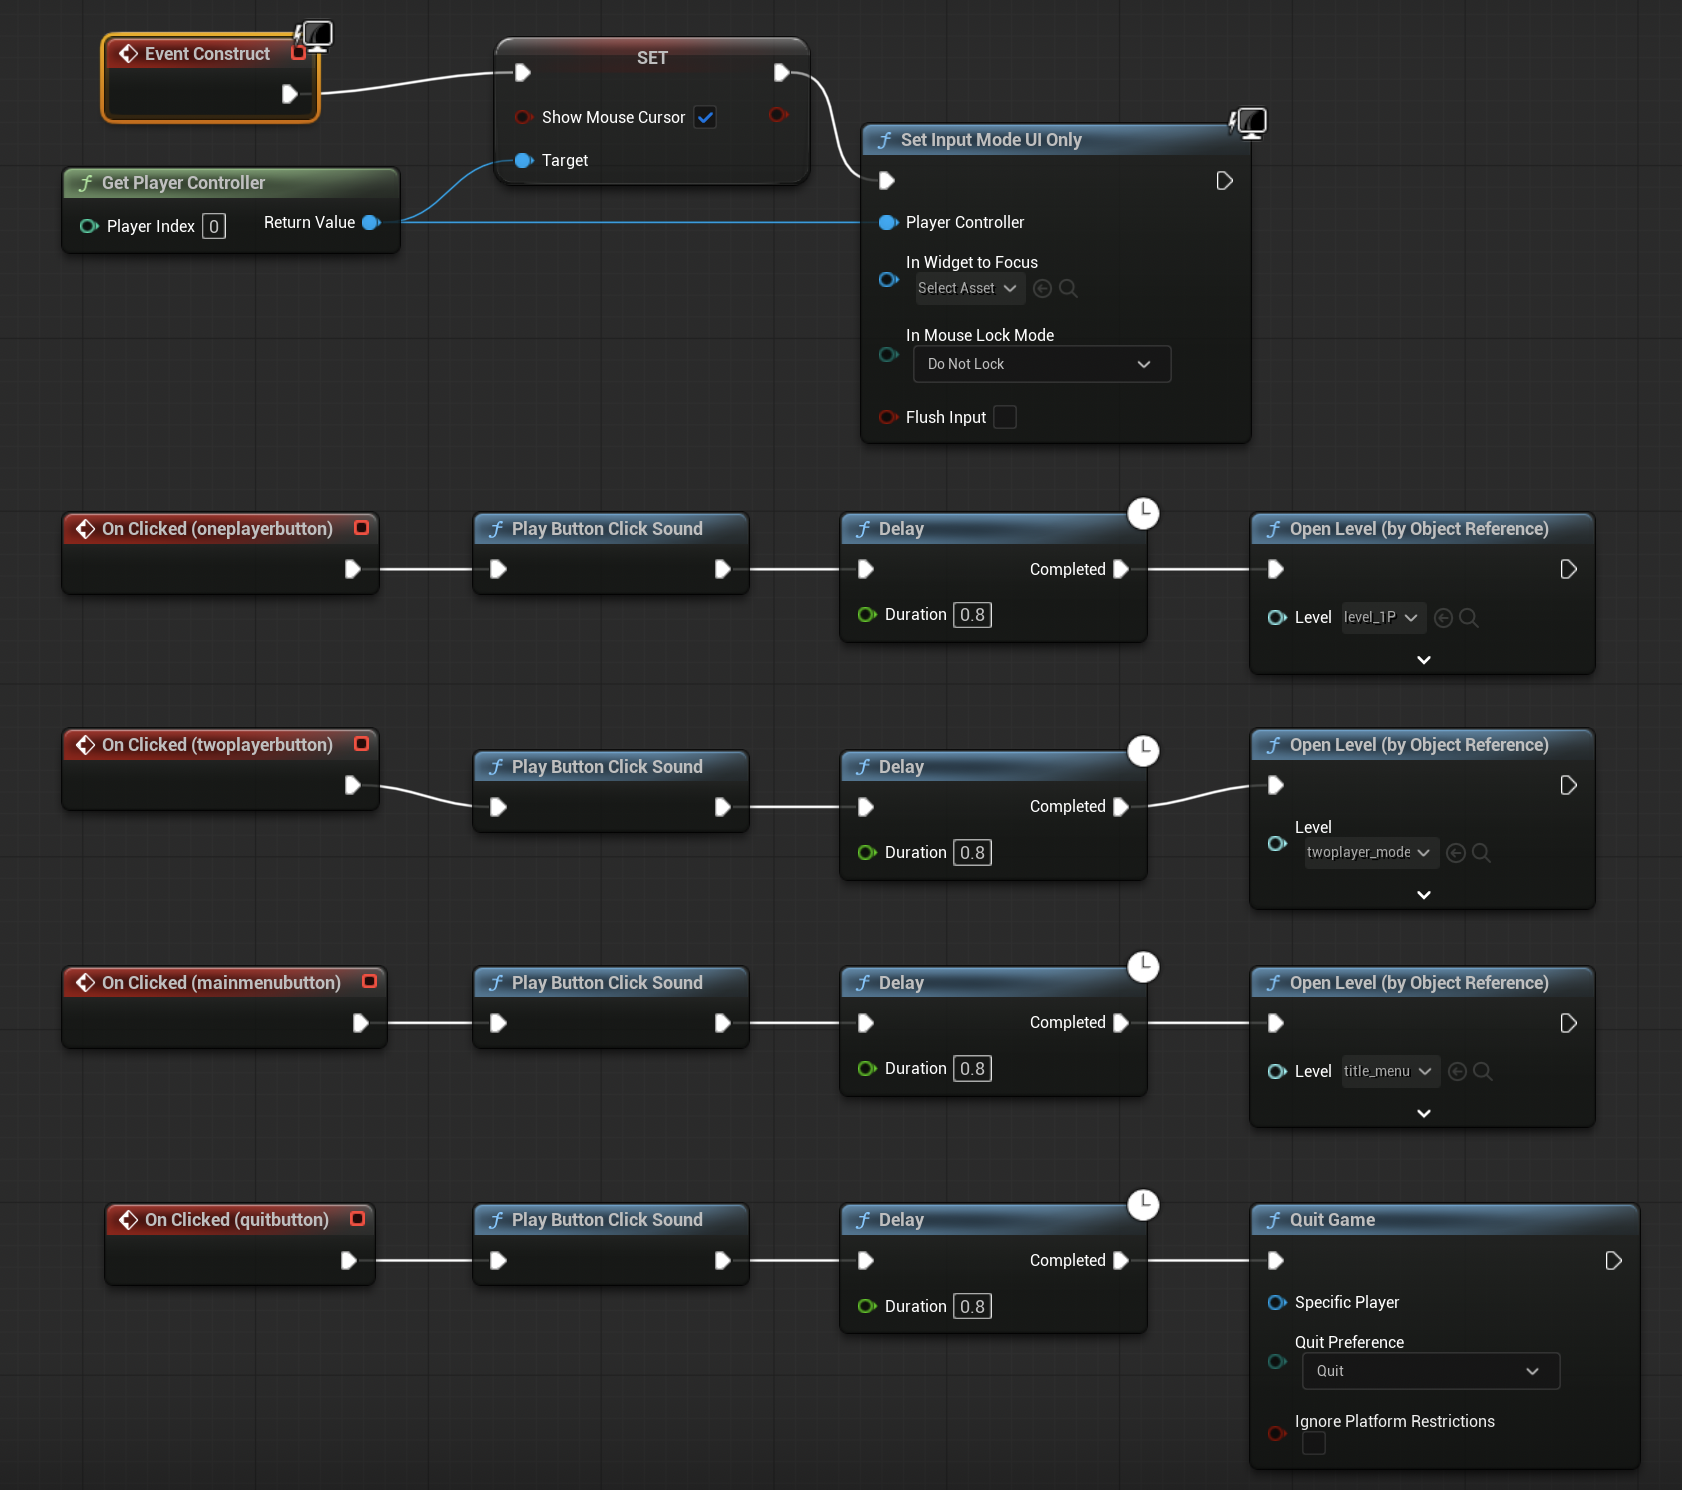Click On Clicked (mainmenubutton) delegate pin
The image size is (1682, 1490).
370,981
